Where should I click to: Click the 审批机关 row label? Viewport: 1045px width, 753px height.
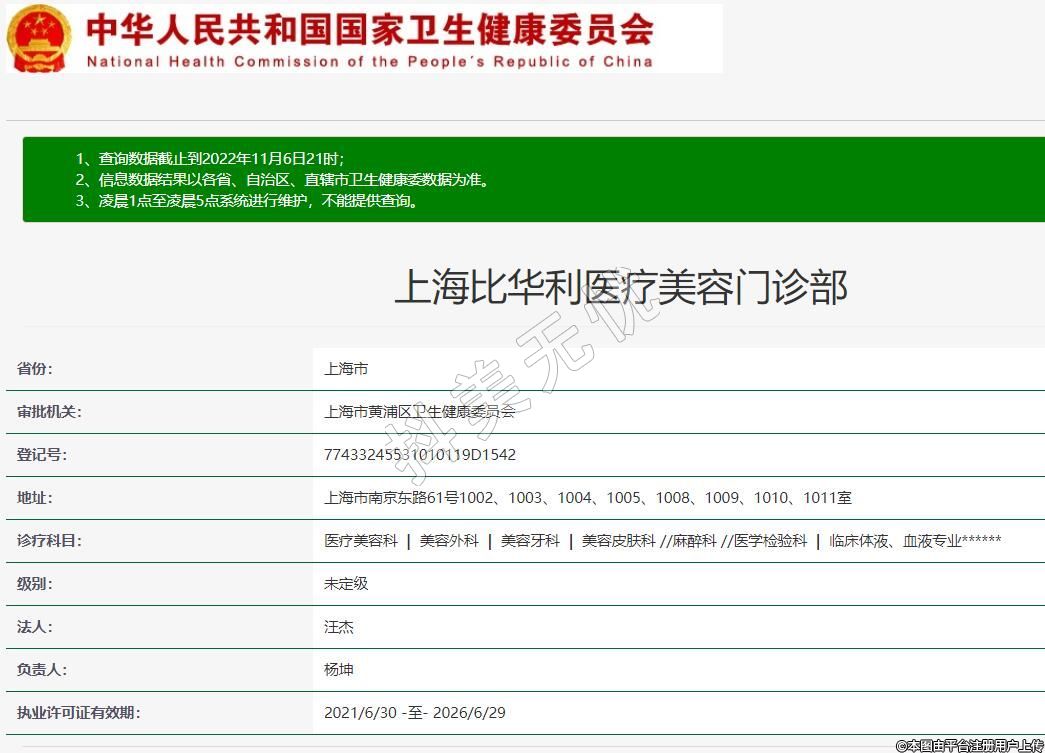49,412
